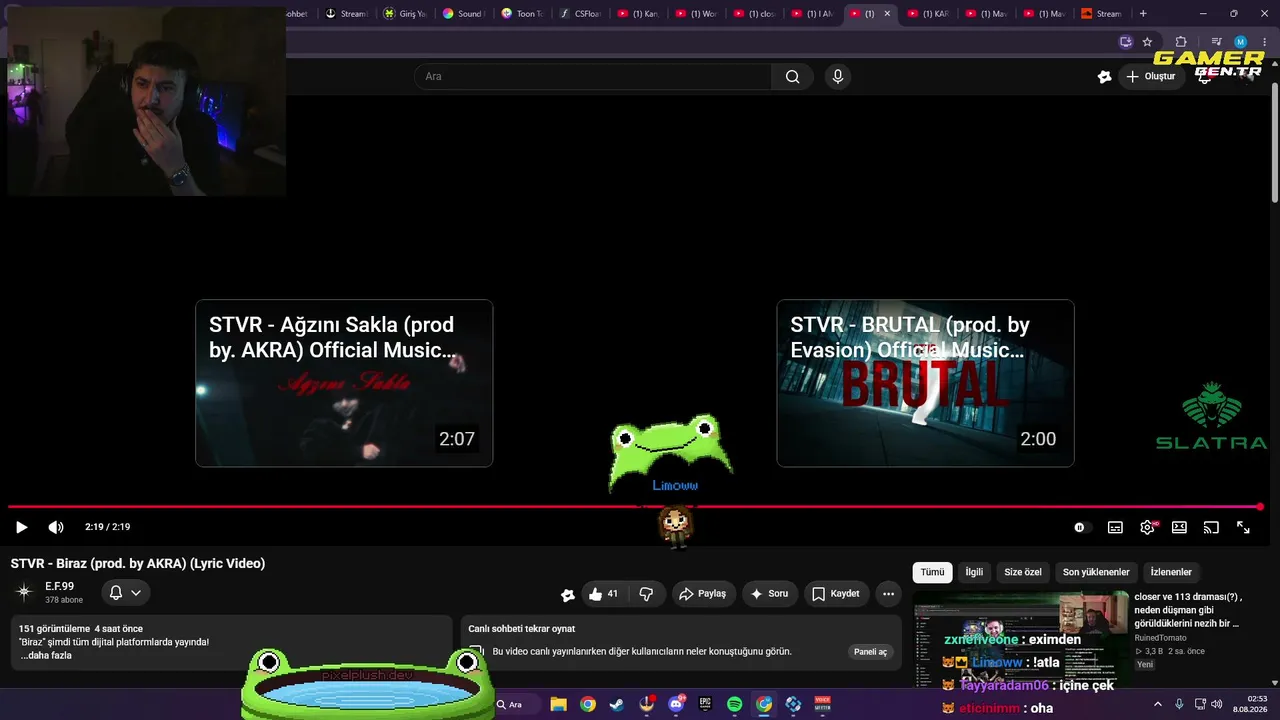Open suggested video Ağzını Sakla
Image resolution: width=1280 pixels, height=720 pixels.
click(344, 383)
